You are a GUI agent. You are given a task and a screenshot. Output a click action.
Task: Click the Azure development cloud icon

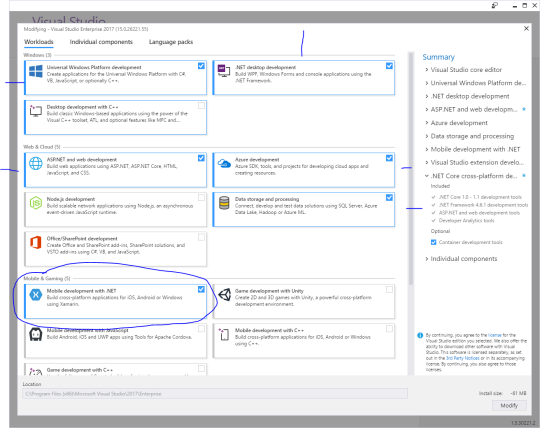(x=224, y=163)
